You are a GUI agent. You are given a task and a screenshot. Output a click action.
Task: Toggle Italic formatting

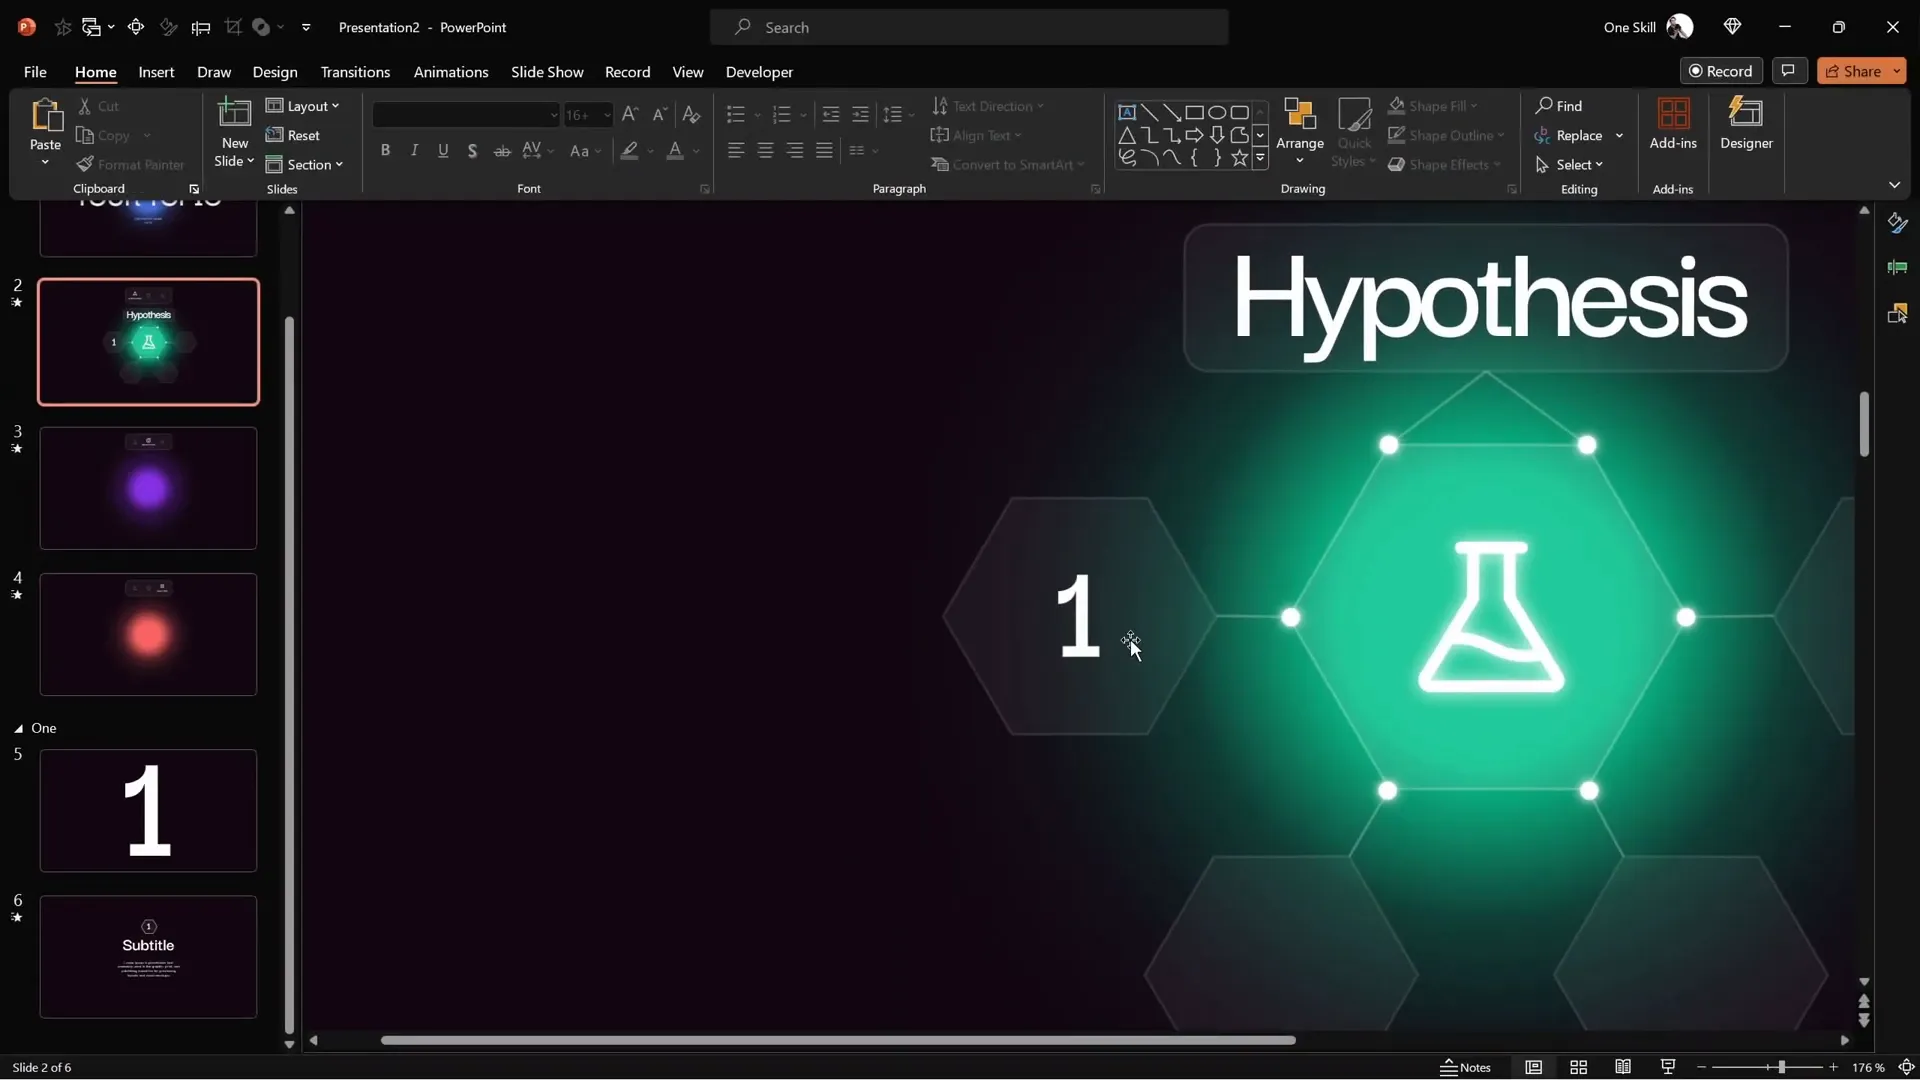(414, 150)
